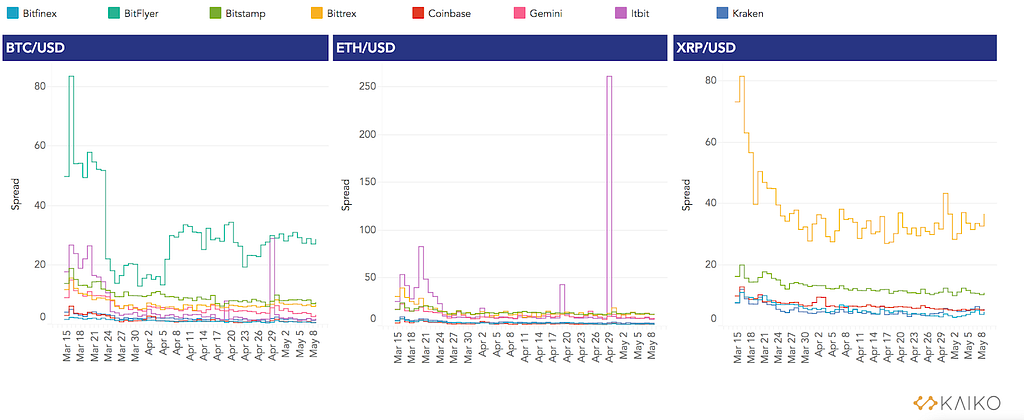1024x420 pixels.
Task: Select the ETH/USD chart header
Action: 499,48
